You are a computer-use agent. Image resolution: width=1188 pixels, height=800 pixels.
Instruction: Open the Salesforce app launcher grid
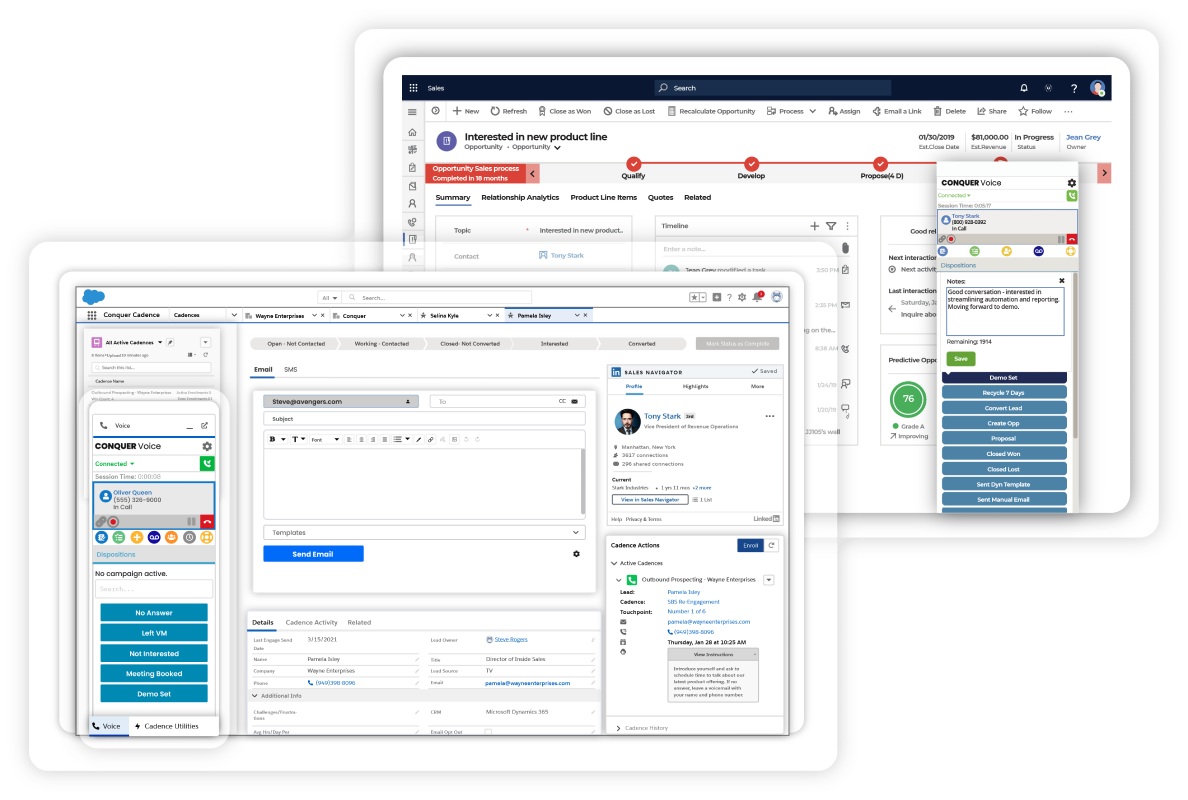(92, 315)
